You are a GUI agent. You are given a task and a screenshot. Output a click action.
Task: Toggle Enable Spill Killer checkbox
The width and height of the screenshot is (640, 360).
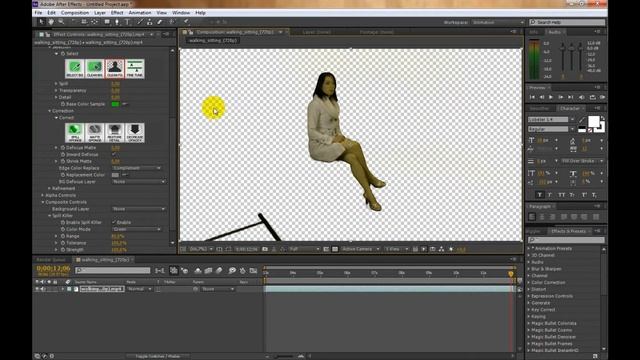click(x=114, y=222)
